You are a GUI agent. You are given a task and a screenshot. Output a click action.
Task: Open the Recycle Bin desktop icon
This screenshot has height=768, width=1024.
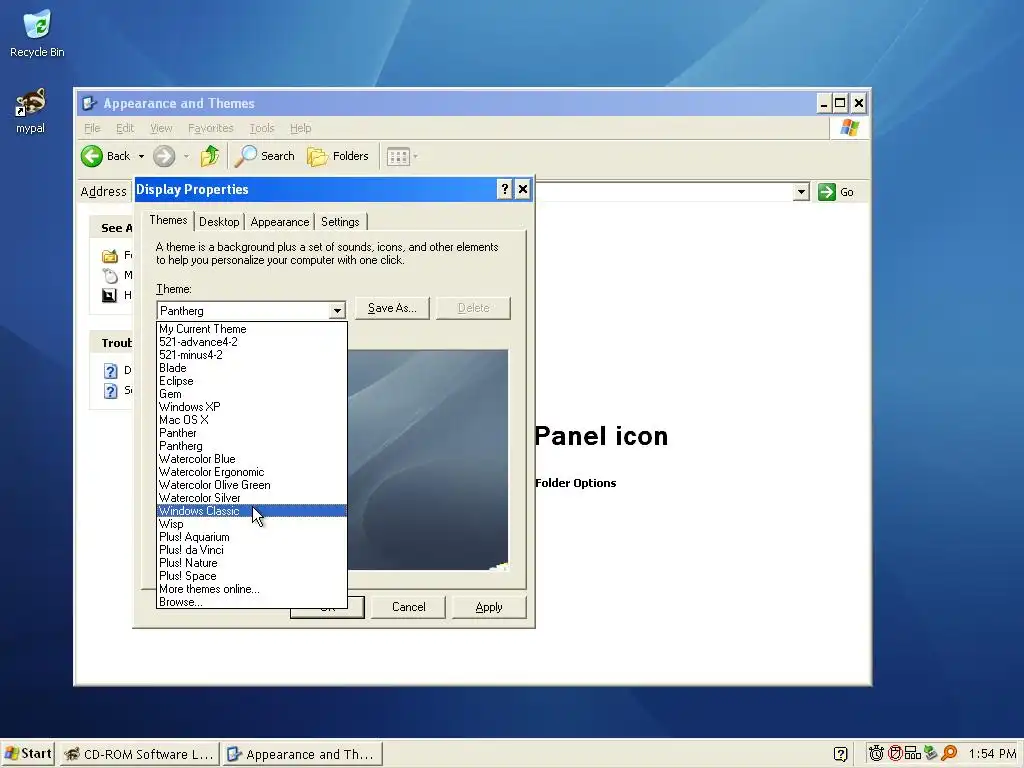(37, 34)
